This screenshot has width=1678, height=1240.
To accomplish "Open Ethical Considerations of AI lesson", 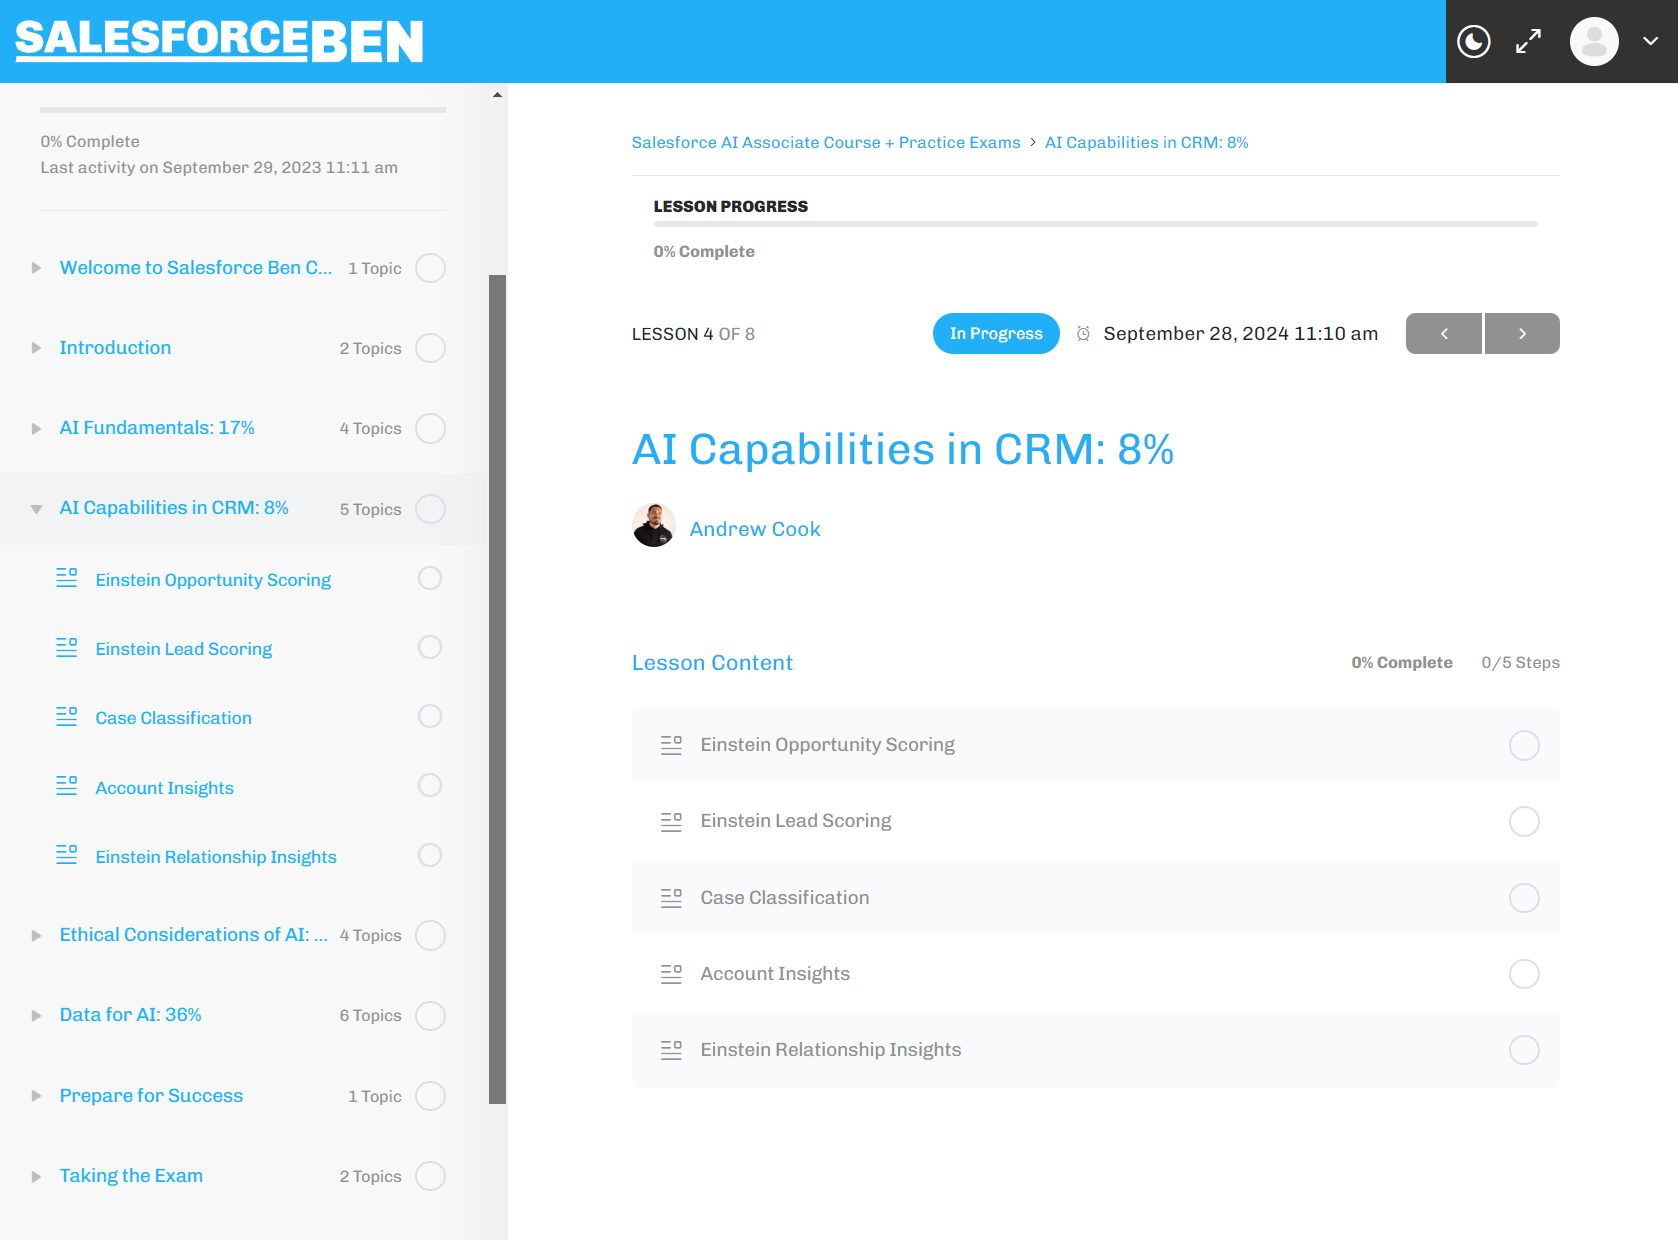I will coord(193,935).
